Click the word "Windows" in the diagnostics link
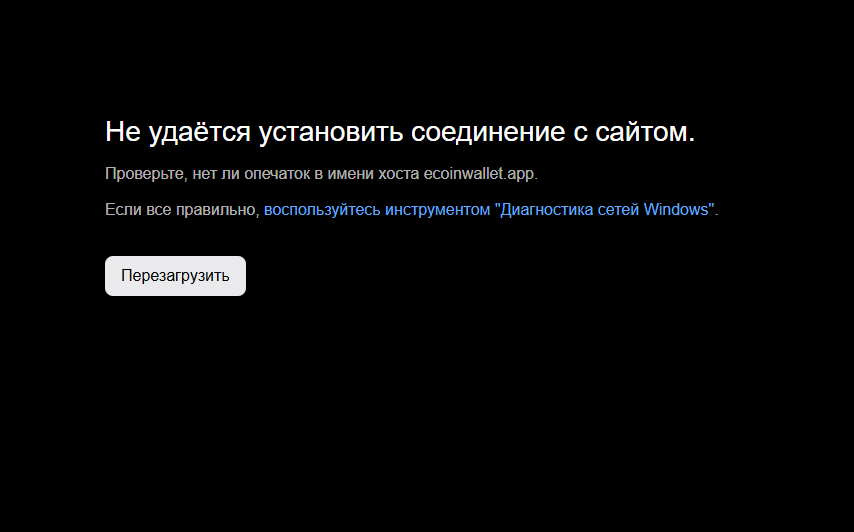 tap(676, 210)
